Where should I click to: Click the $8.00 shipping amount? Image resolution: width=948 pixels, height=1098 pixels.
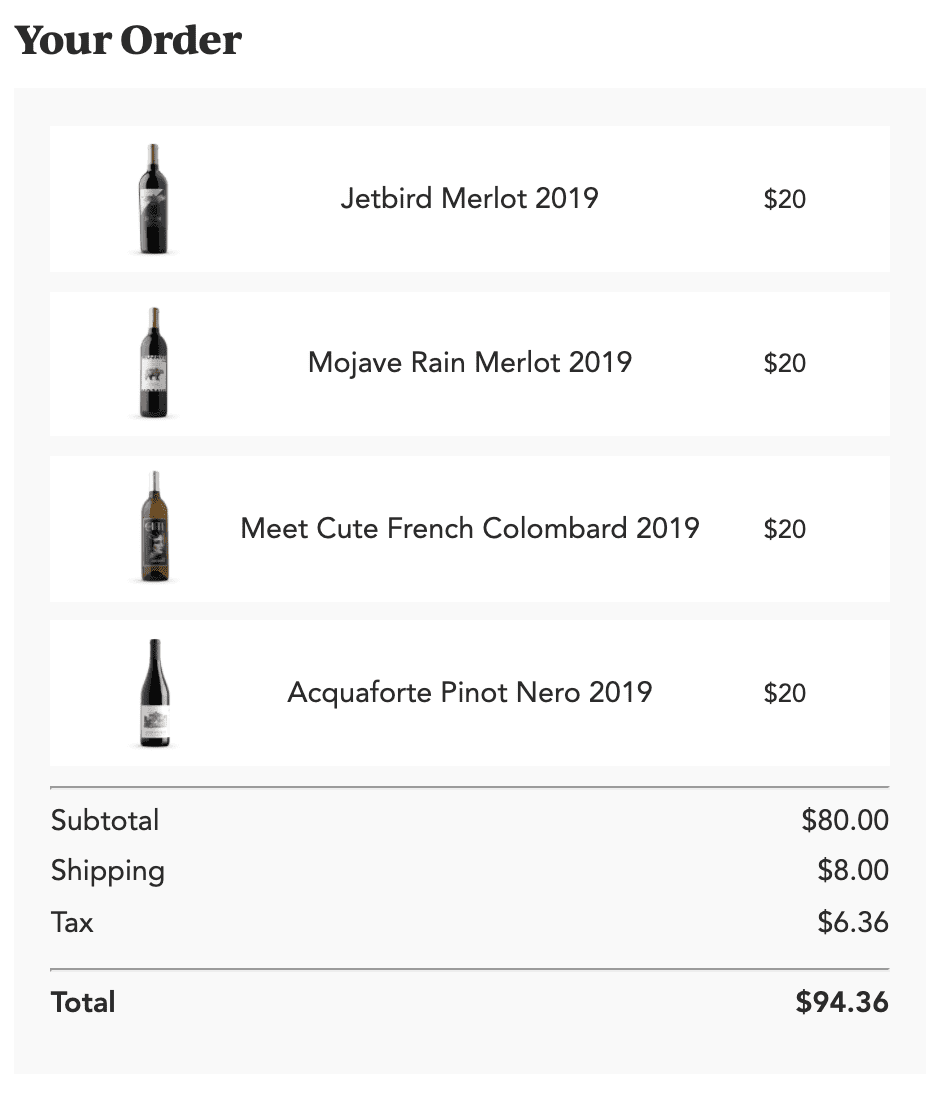point(853,870)
